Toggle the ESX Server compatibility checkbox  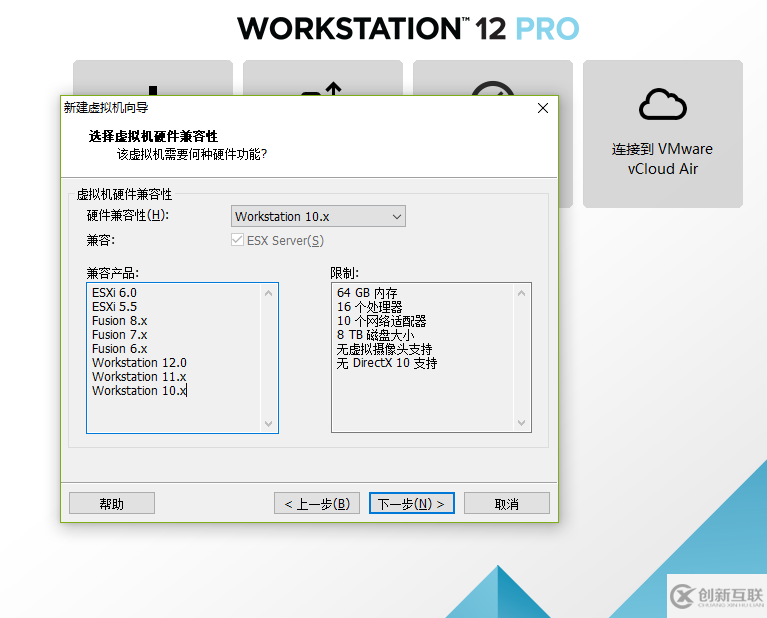click(237, 240)
